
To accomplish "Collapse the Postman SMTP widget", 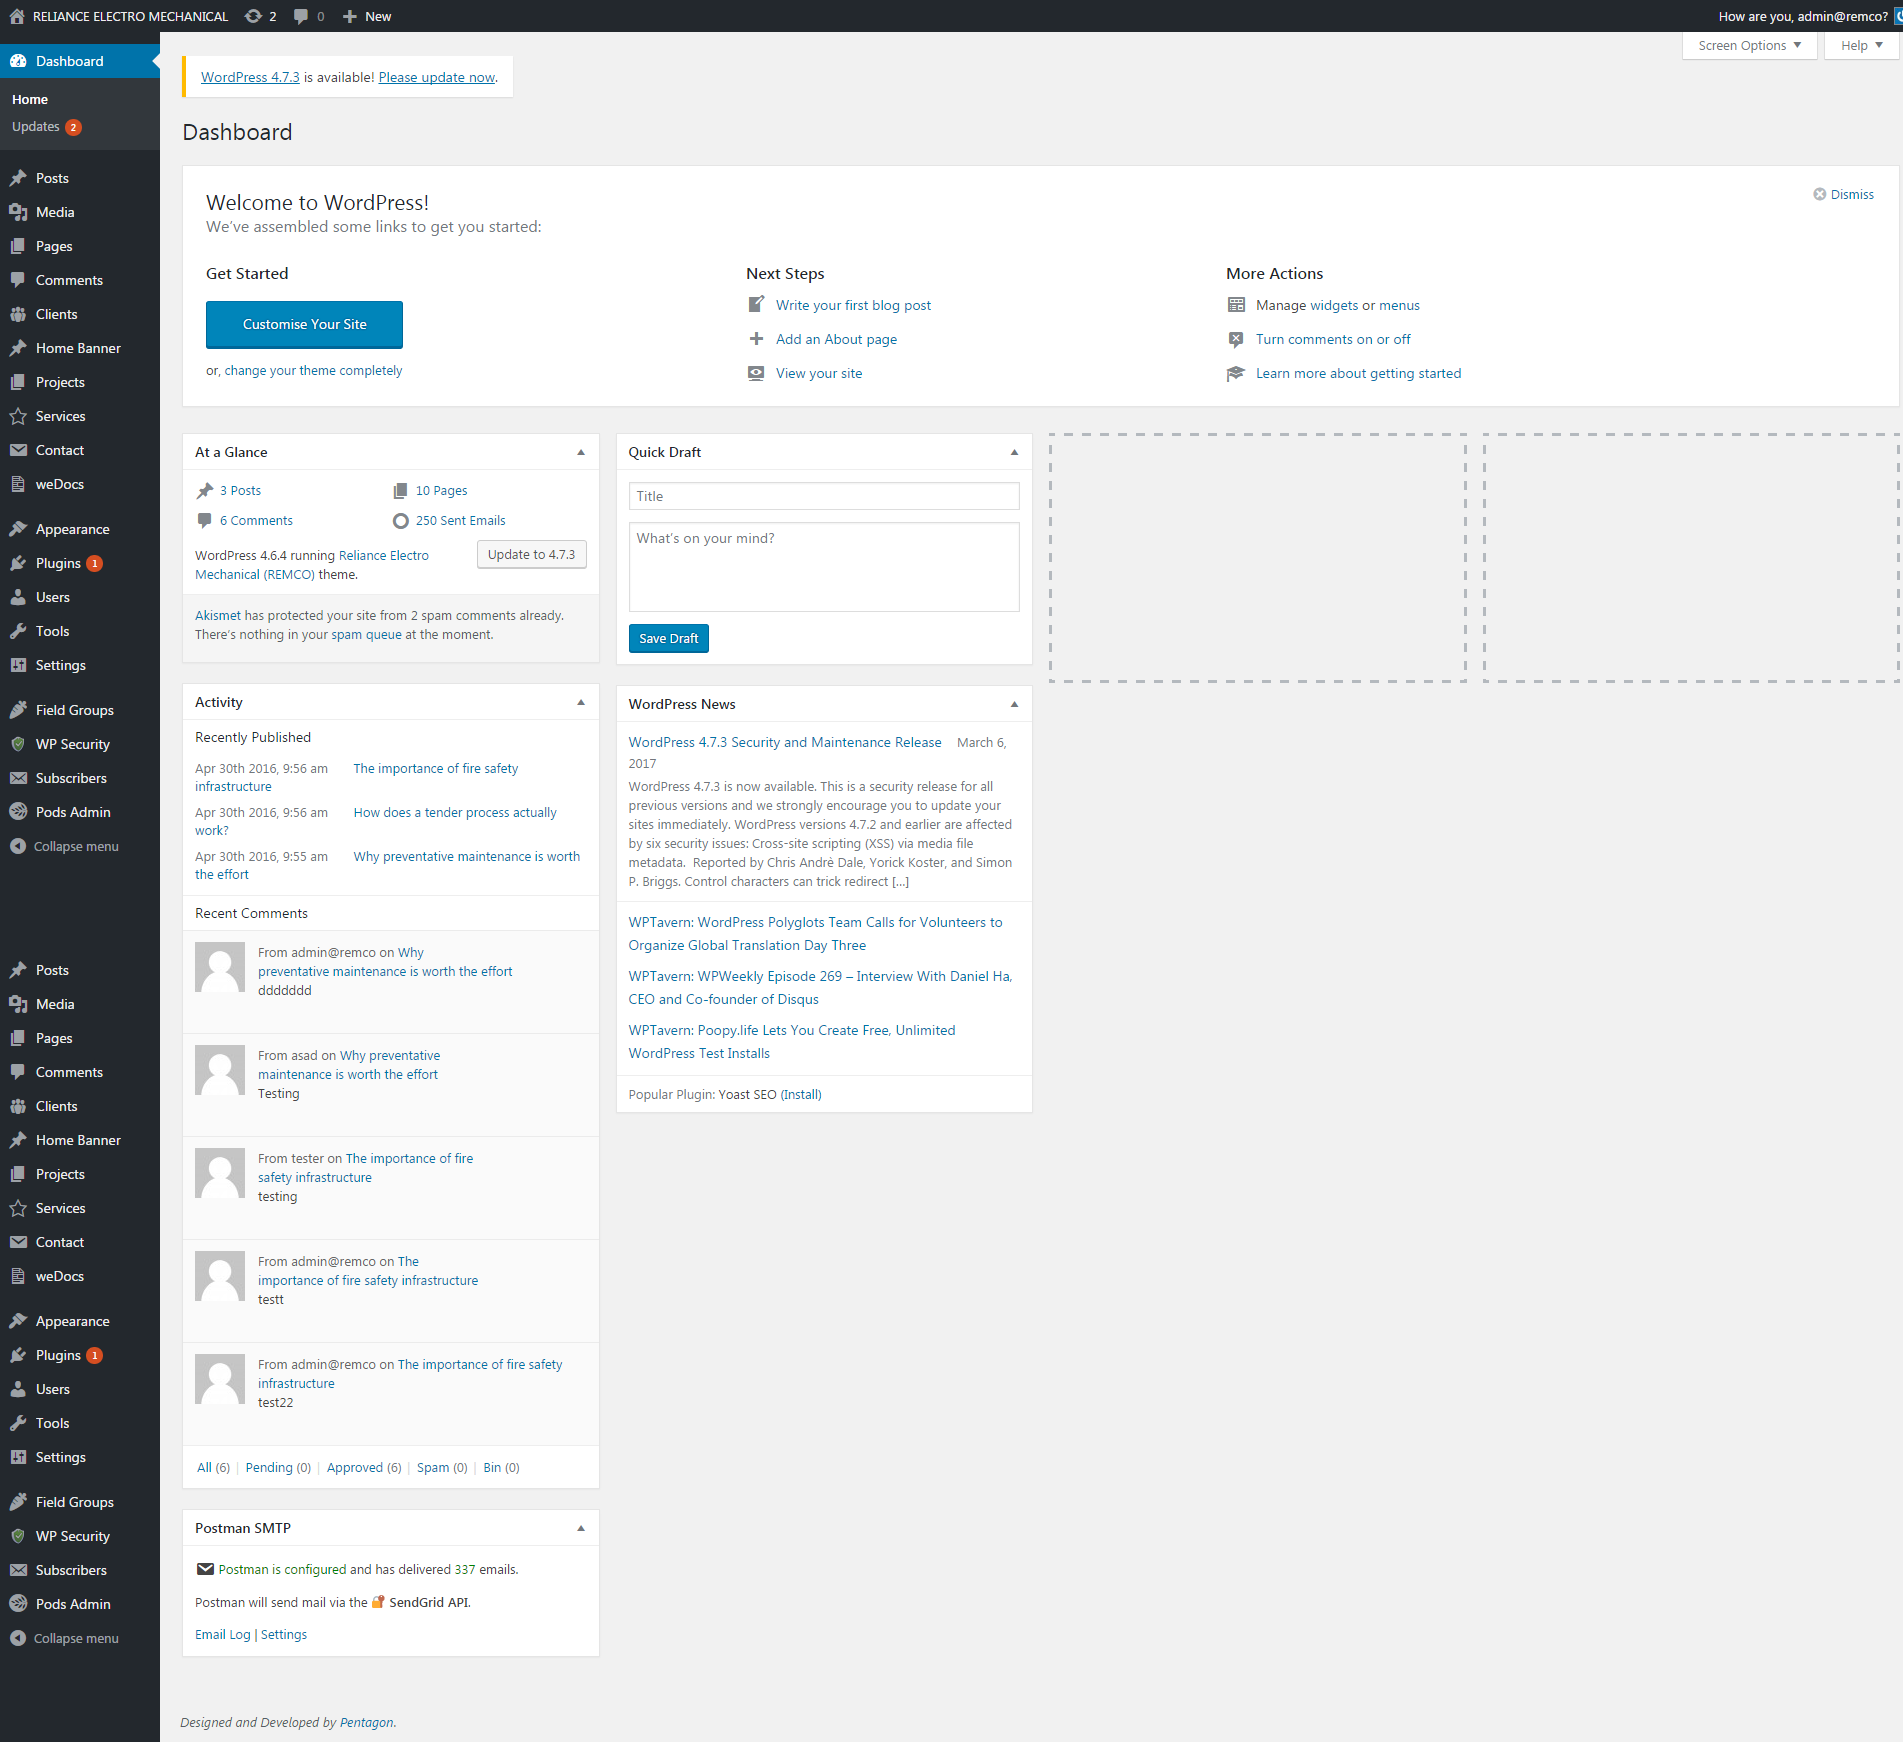I will tap(581, 1528).
